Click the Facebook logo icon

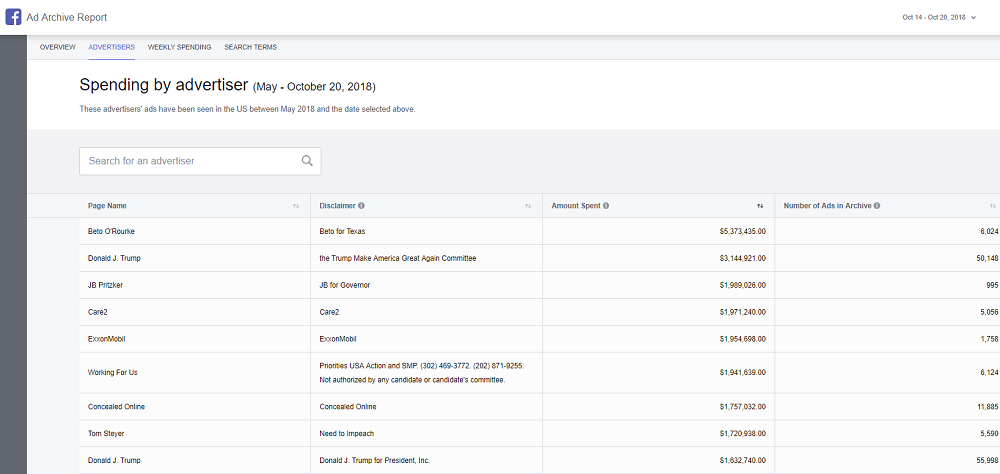click(x=13, y=17)
